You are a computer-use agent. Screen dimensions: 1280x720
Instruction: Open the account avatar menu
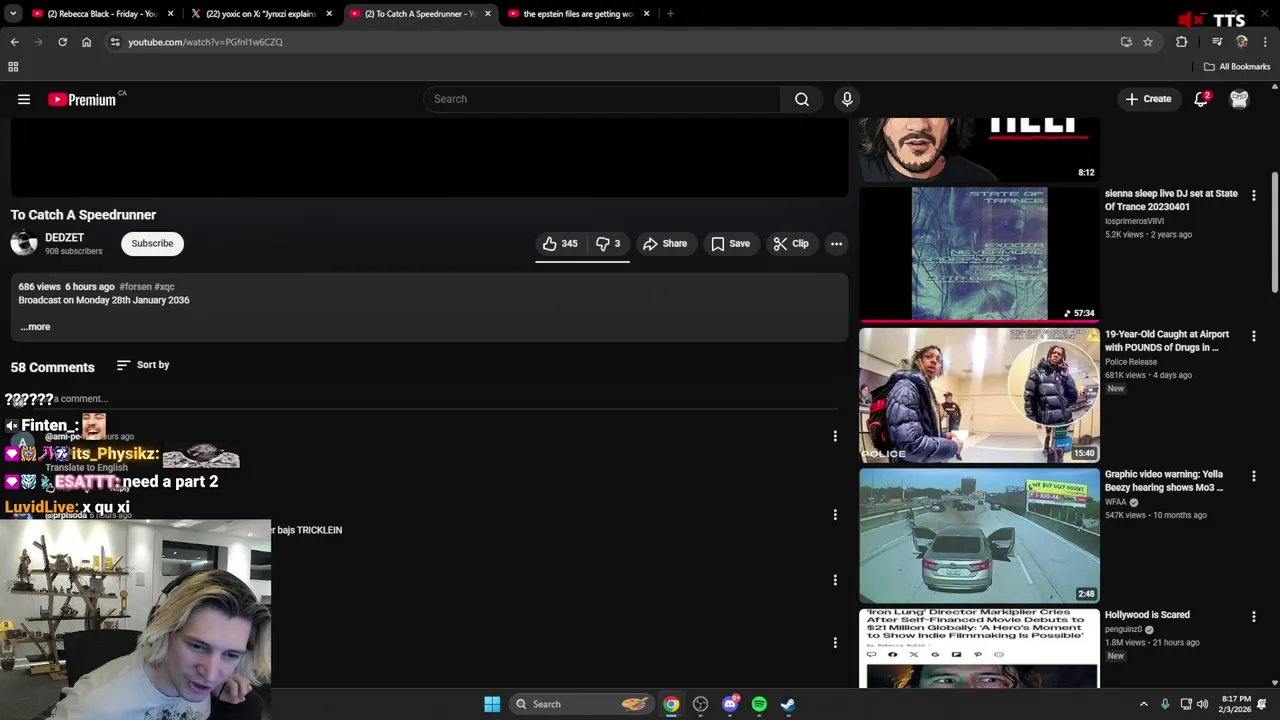point(1239,99)
